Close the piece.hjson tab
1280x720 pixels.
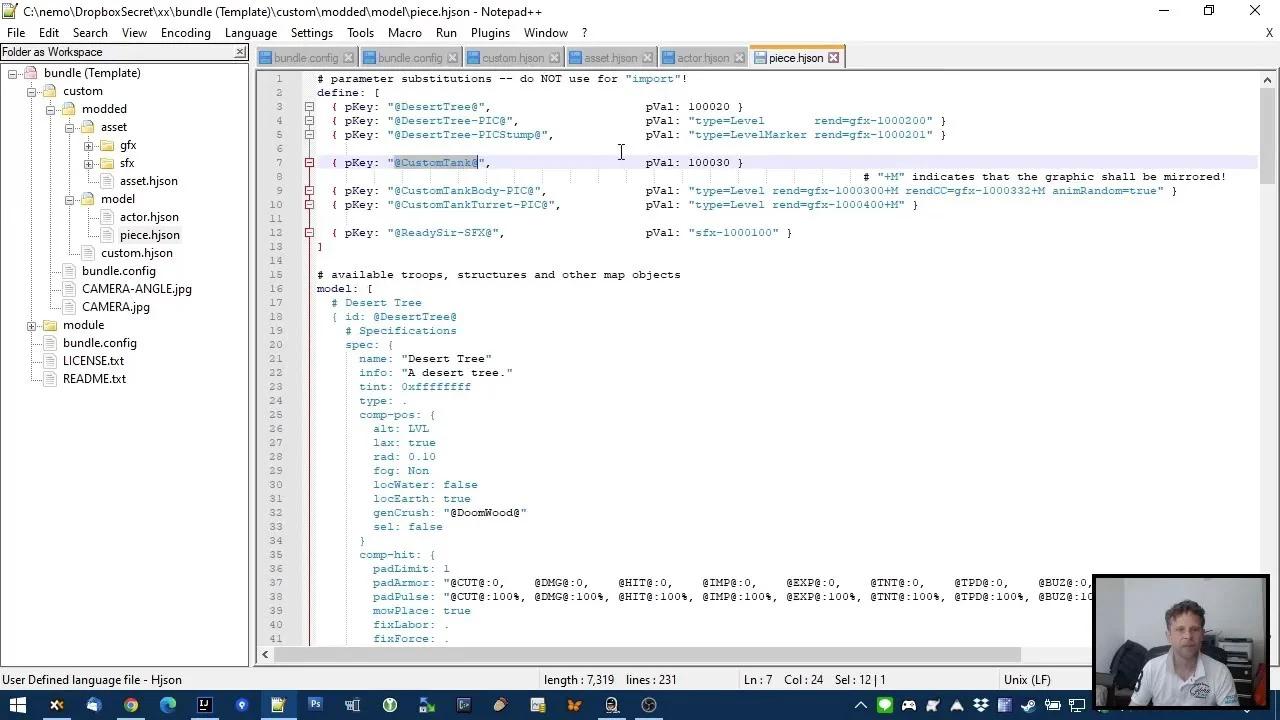point(833,58)
